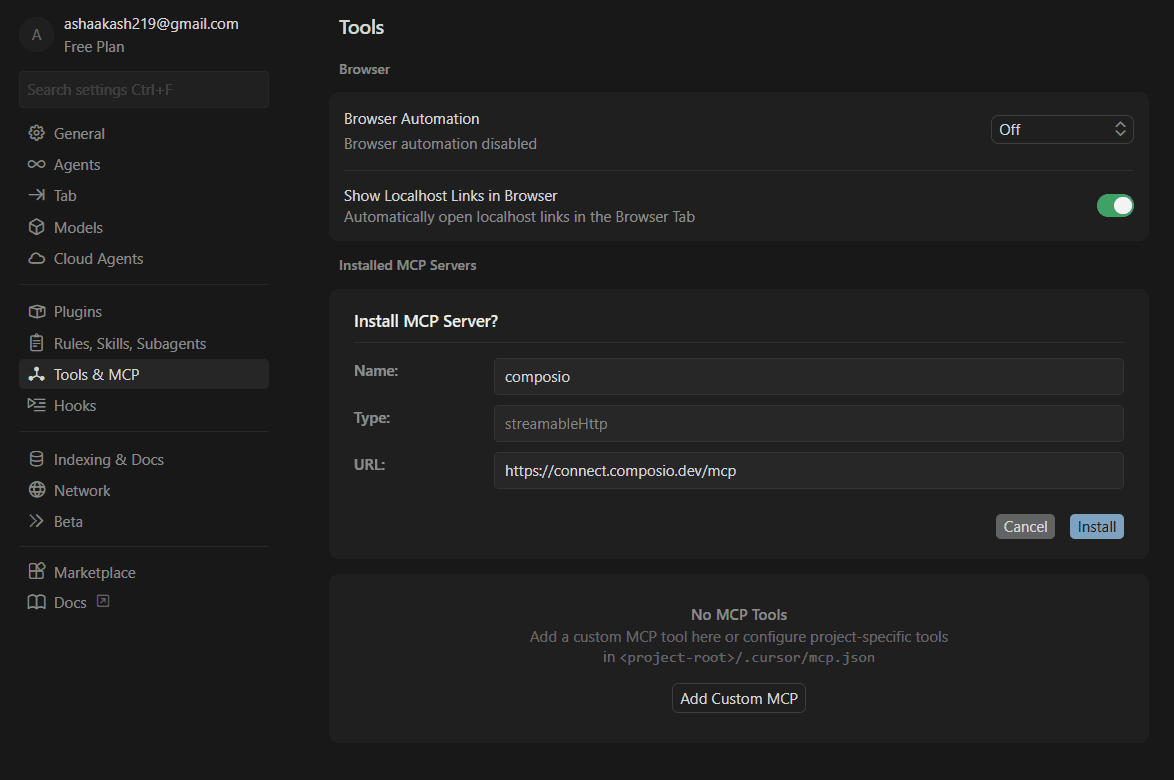The height and width of the screenshot is (780, 1174).
Task: Open General settings section
Action: pyautogui.click(x=144, y=133)
